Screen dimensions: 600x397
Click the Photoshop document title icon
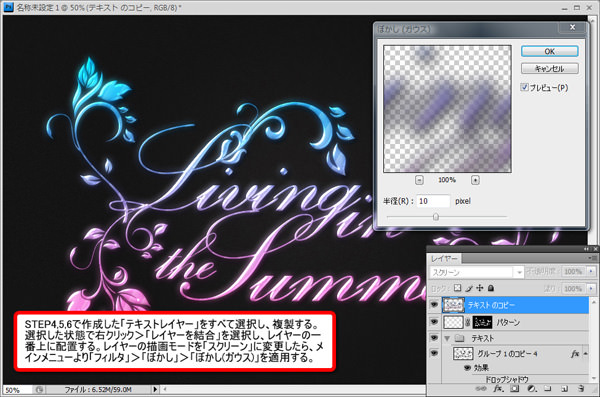8,7
